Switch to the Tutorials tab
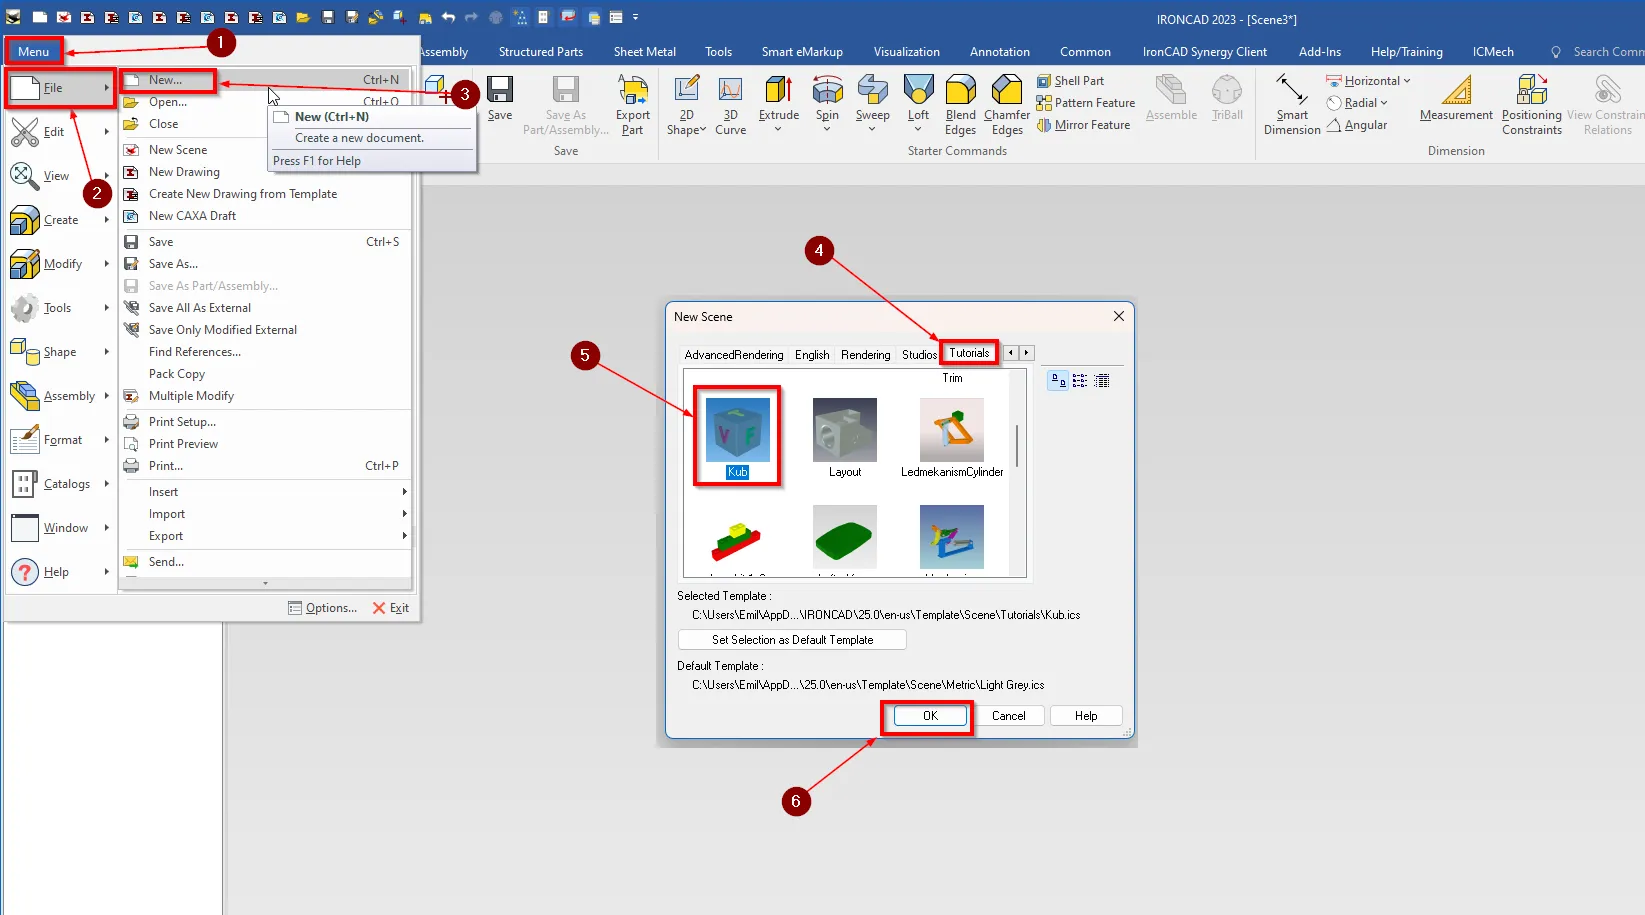This screenshot has width=1645, height=915. coord(968,352)
